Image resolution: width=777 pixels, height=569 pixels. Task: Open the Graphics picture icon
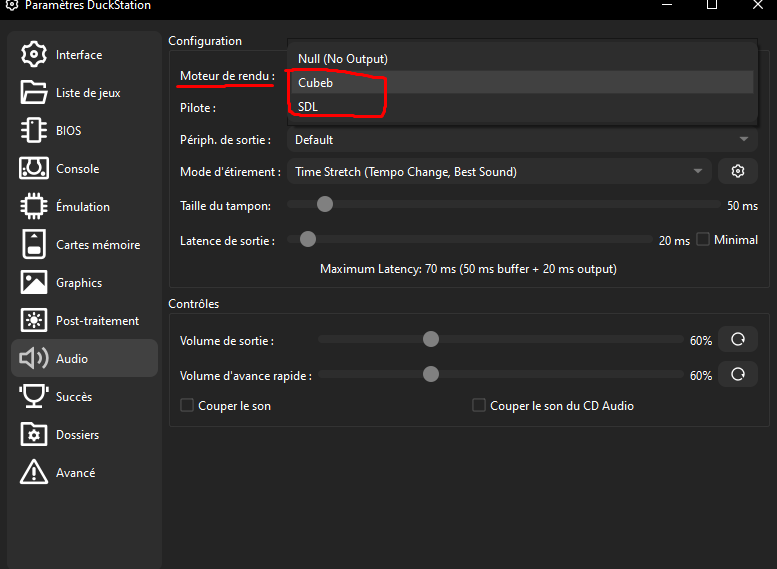[x=34, y=283]
